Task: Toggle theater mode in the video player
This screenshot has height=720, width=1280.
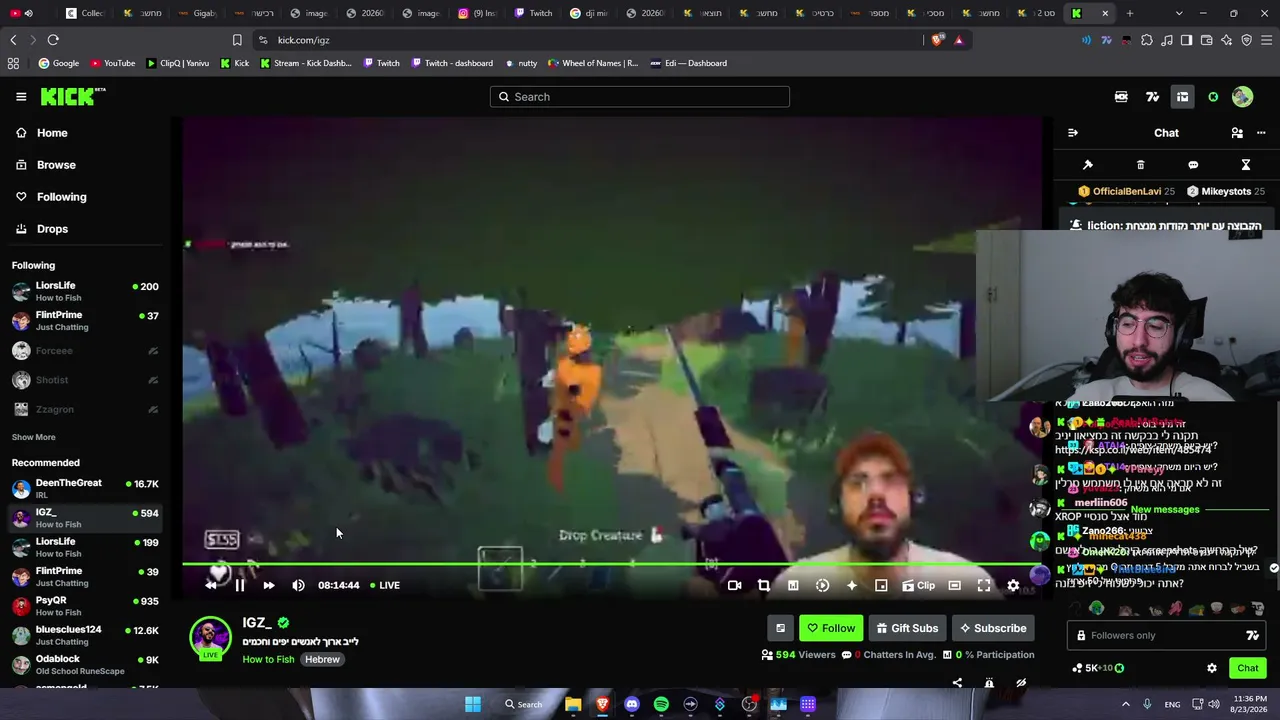Action: [x=955, y=585]
